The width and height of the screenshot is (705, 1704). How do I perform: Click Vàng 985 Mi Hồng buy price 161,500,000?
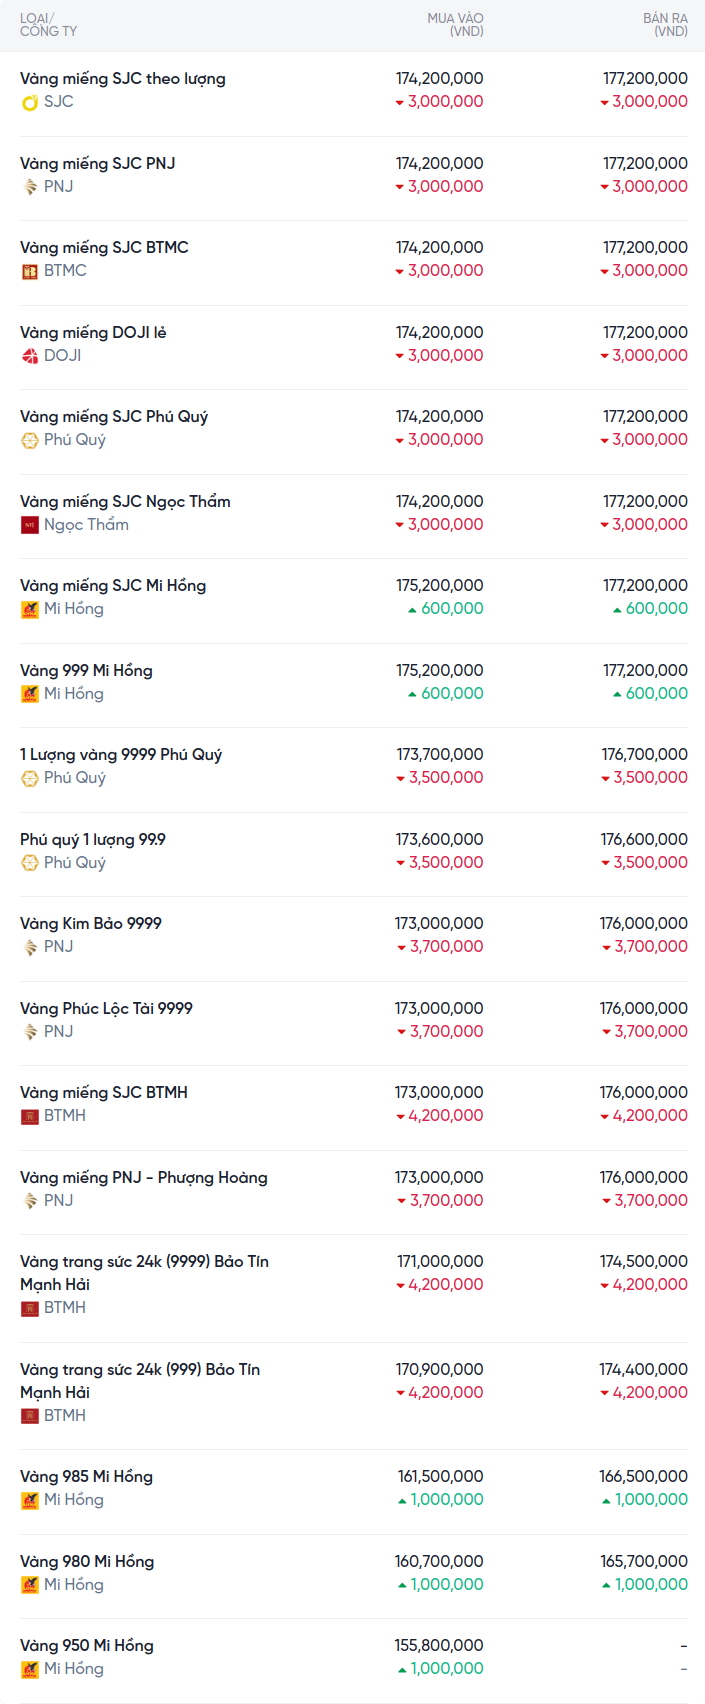[x=440, y=1477]
